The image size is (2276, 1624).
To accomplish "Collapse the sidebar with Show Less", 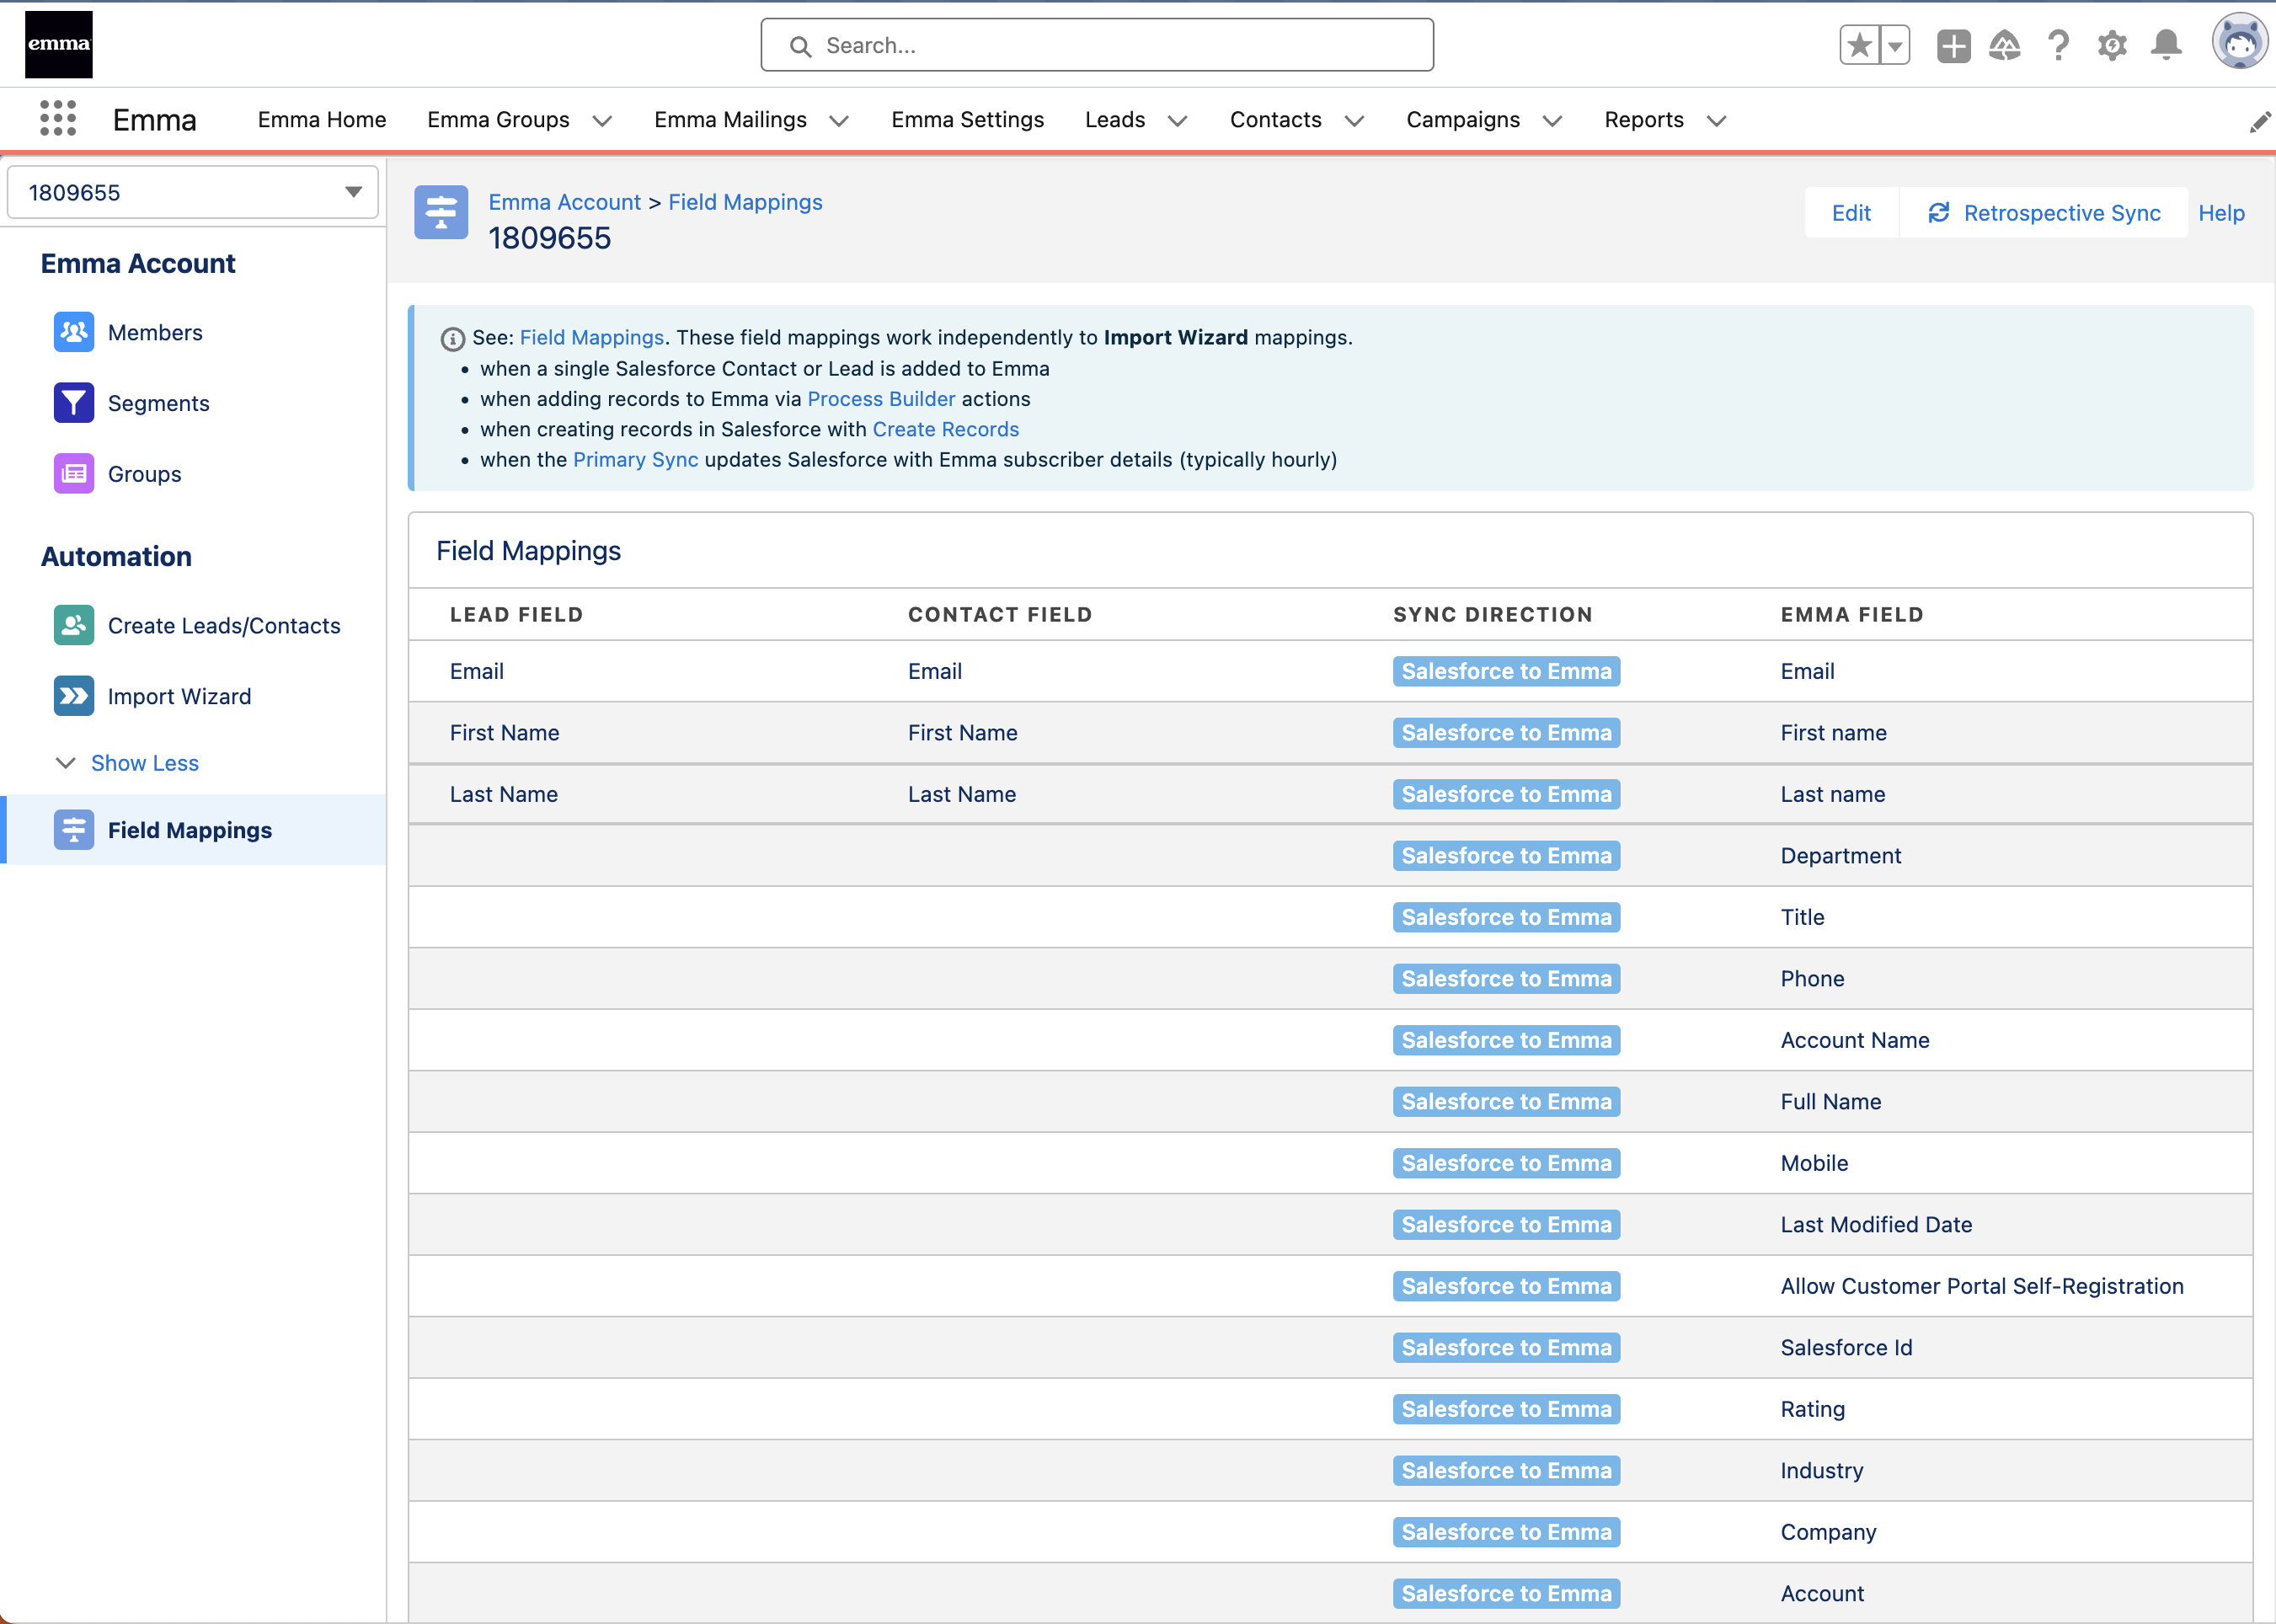I will 144,763.
